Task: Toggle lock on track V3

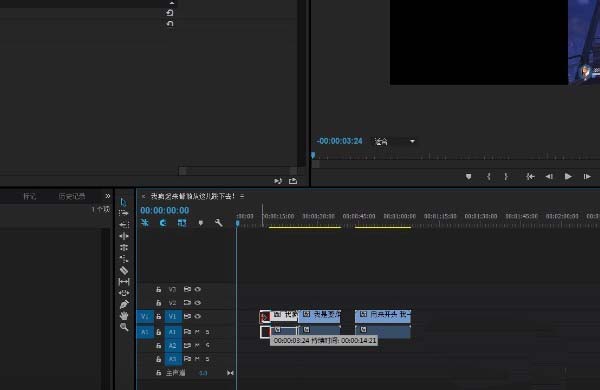Action: tap(158, 289)
